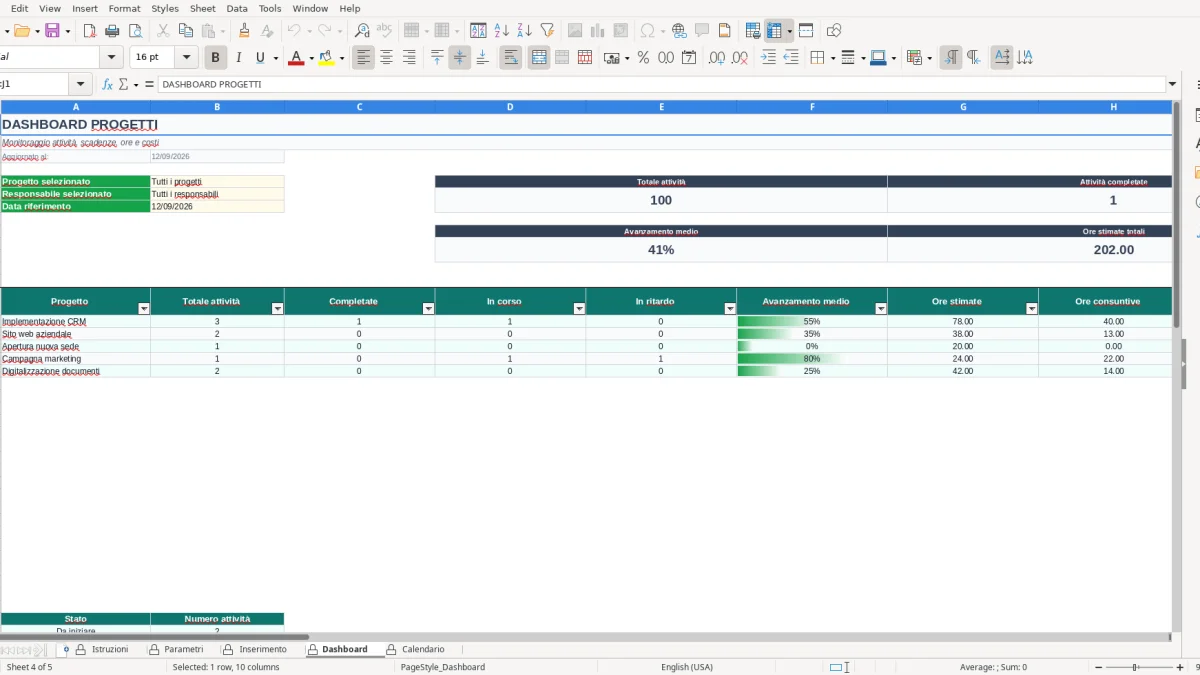Viewport: 1200px width, 675px height.
Task: Click PageStyle_Dashboard in status bar
Action: [443, 667]
